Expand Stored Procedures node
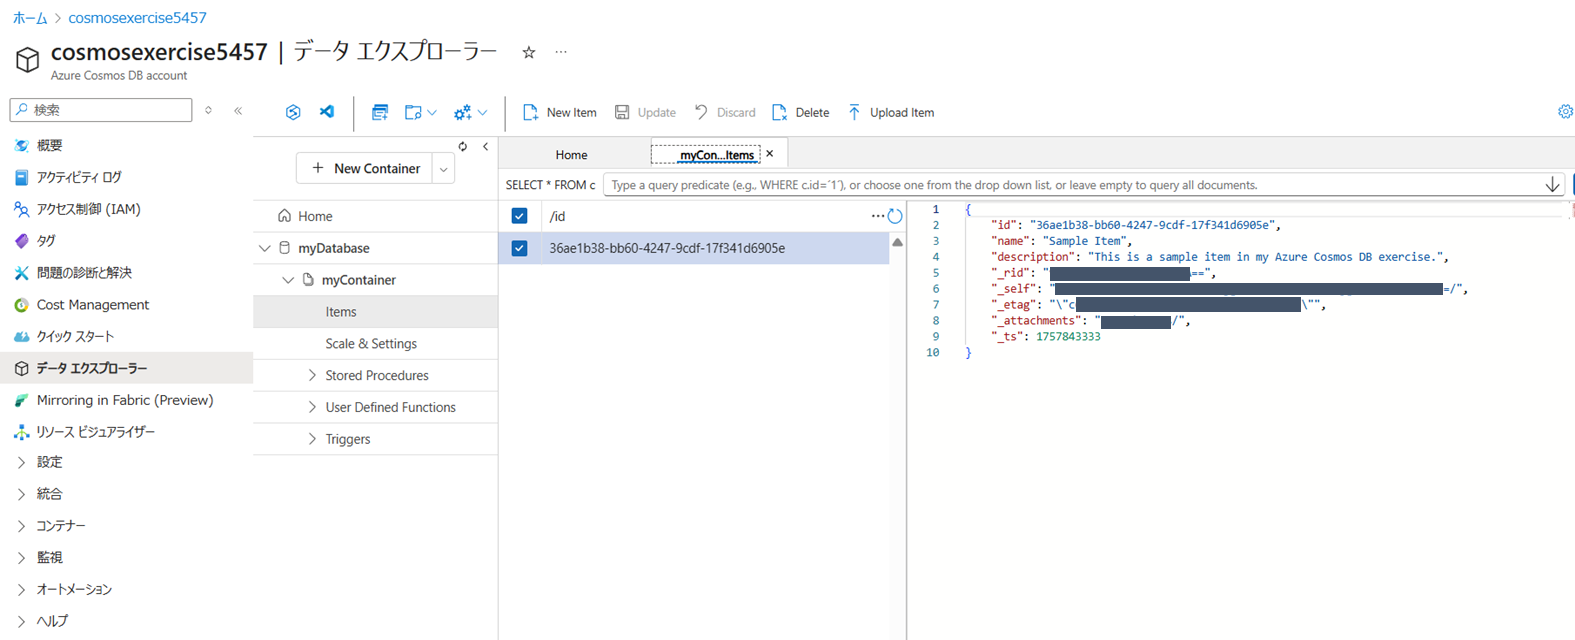This screenshot has width=1575, height=640. (x=312, y=375)
